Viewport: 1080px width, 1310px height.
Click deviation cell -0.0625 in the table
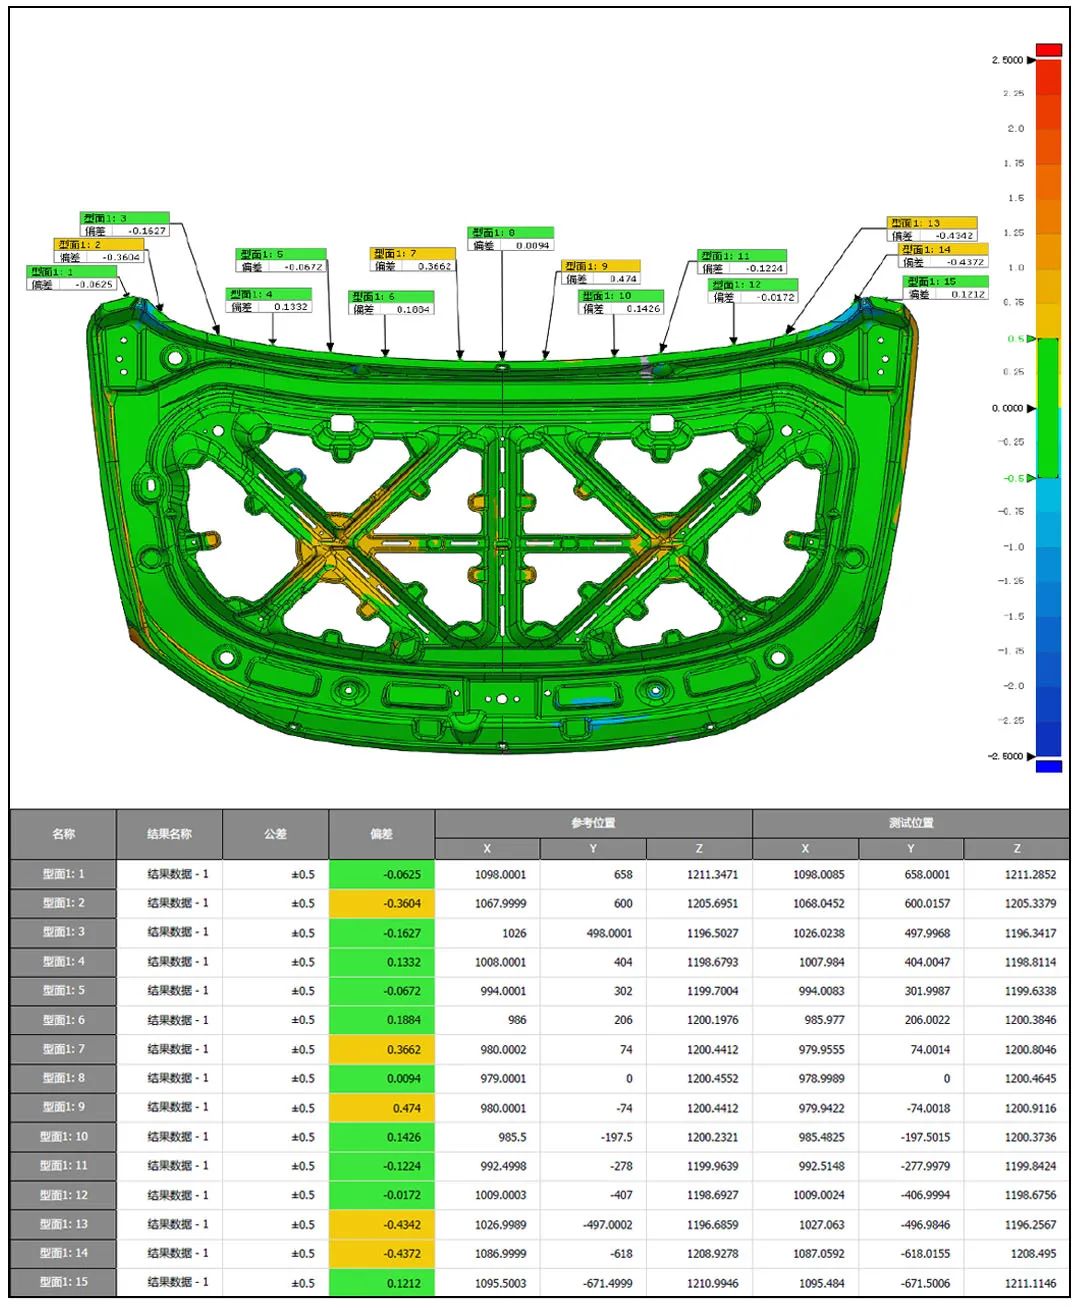point(382,874)
